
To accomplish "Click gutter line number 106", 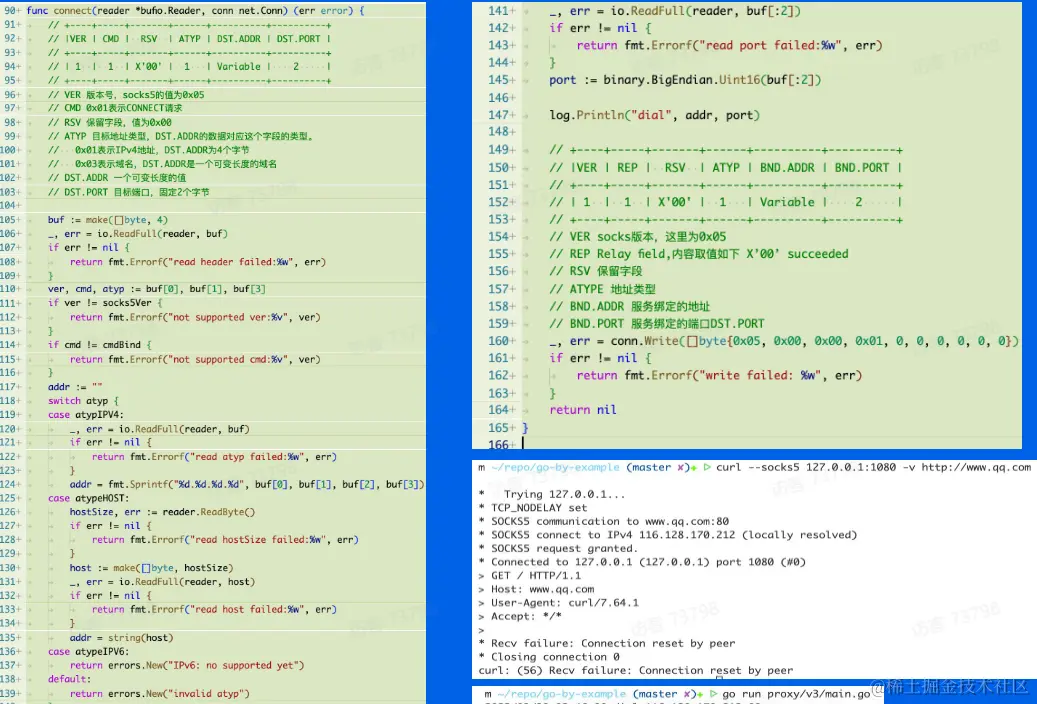I will point(10,234).
